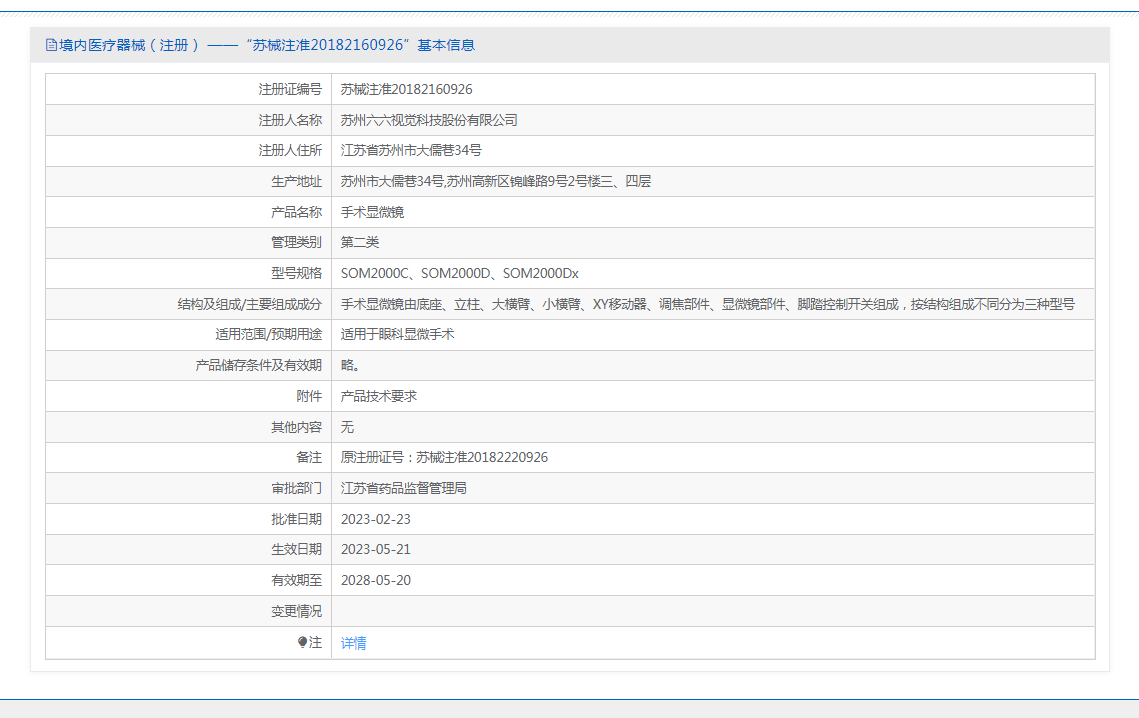Click the 第二类 management category value
1139x718 pixels.
360,242
